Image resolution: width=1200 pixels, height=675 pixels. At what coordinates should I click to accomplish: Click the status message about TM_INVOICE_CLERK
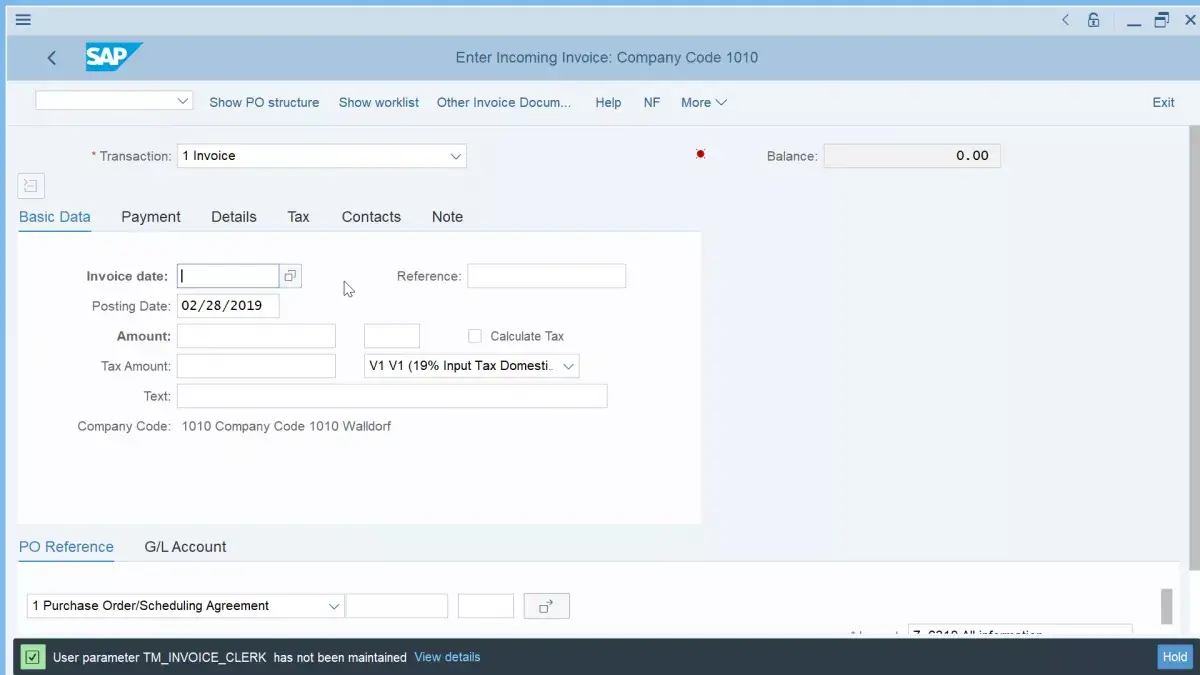tap(230, 657)
